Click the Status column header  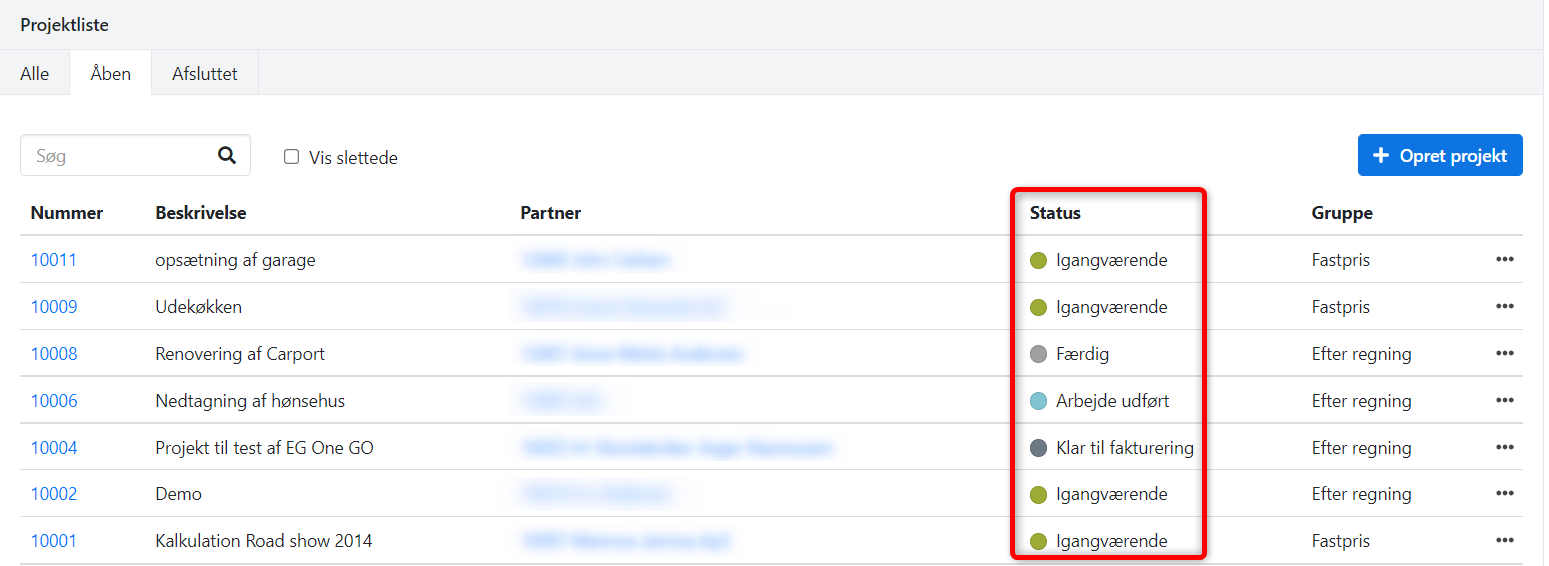coord(1055,213)
